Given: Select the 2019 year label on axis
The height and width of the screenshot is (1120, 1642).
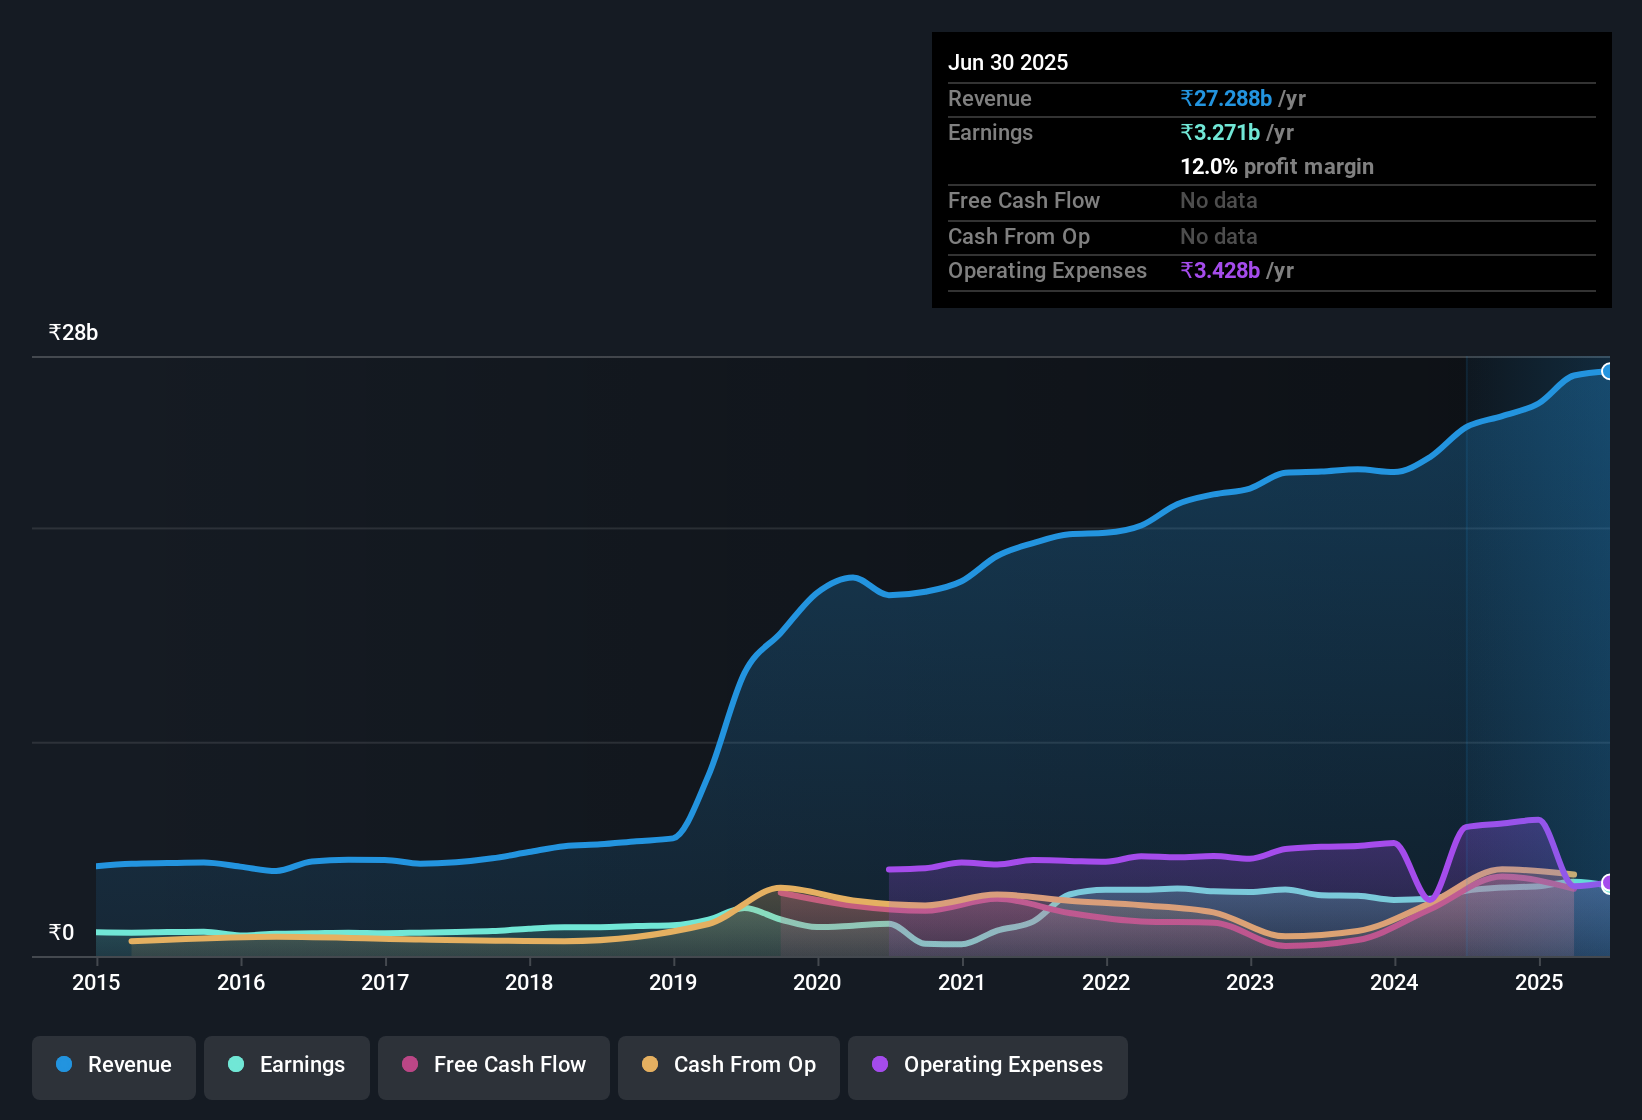Looking at the screenshot, I should coord(673,982).
